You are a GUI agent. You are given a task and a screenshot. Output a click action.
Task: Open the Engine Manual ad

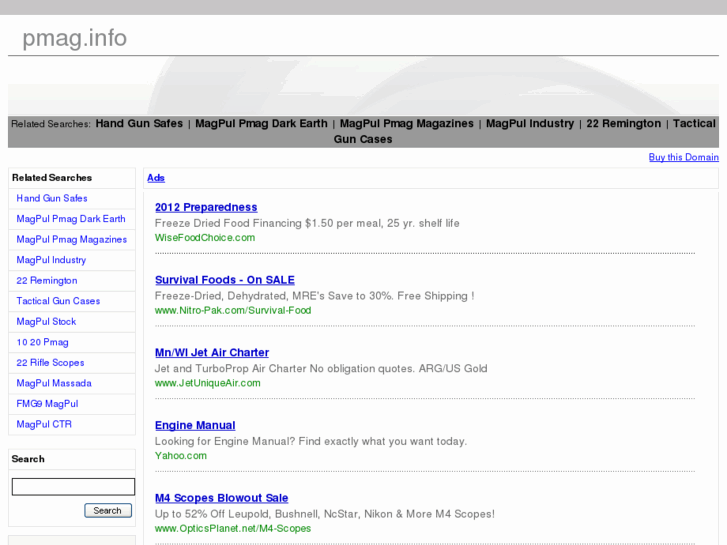click(195, 425)
